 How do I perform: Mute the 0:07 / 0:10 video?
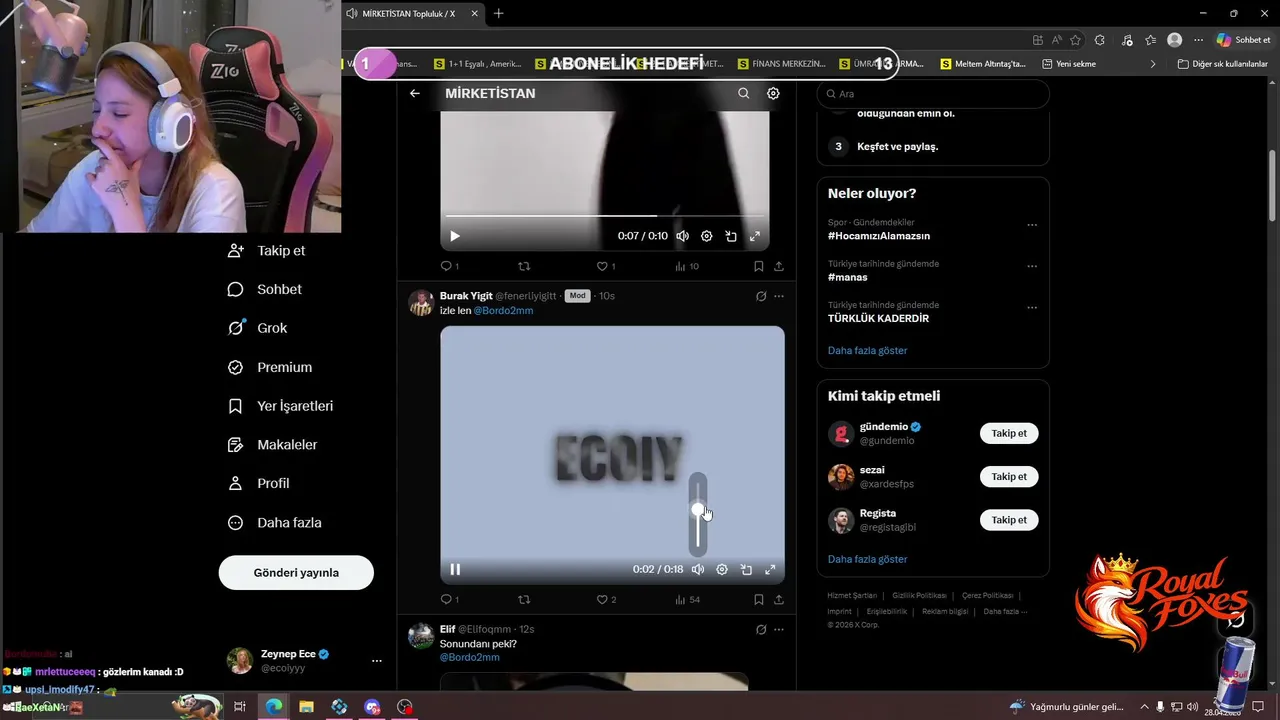pos(682,236)
